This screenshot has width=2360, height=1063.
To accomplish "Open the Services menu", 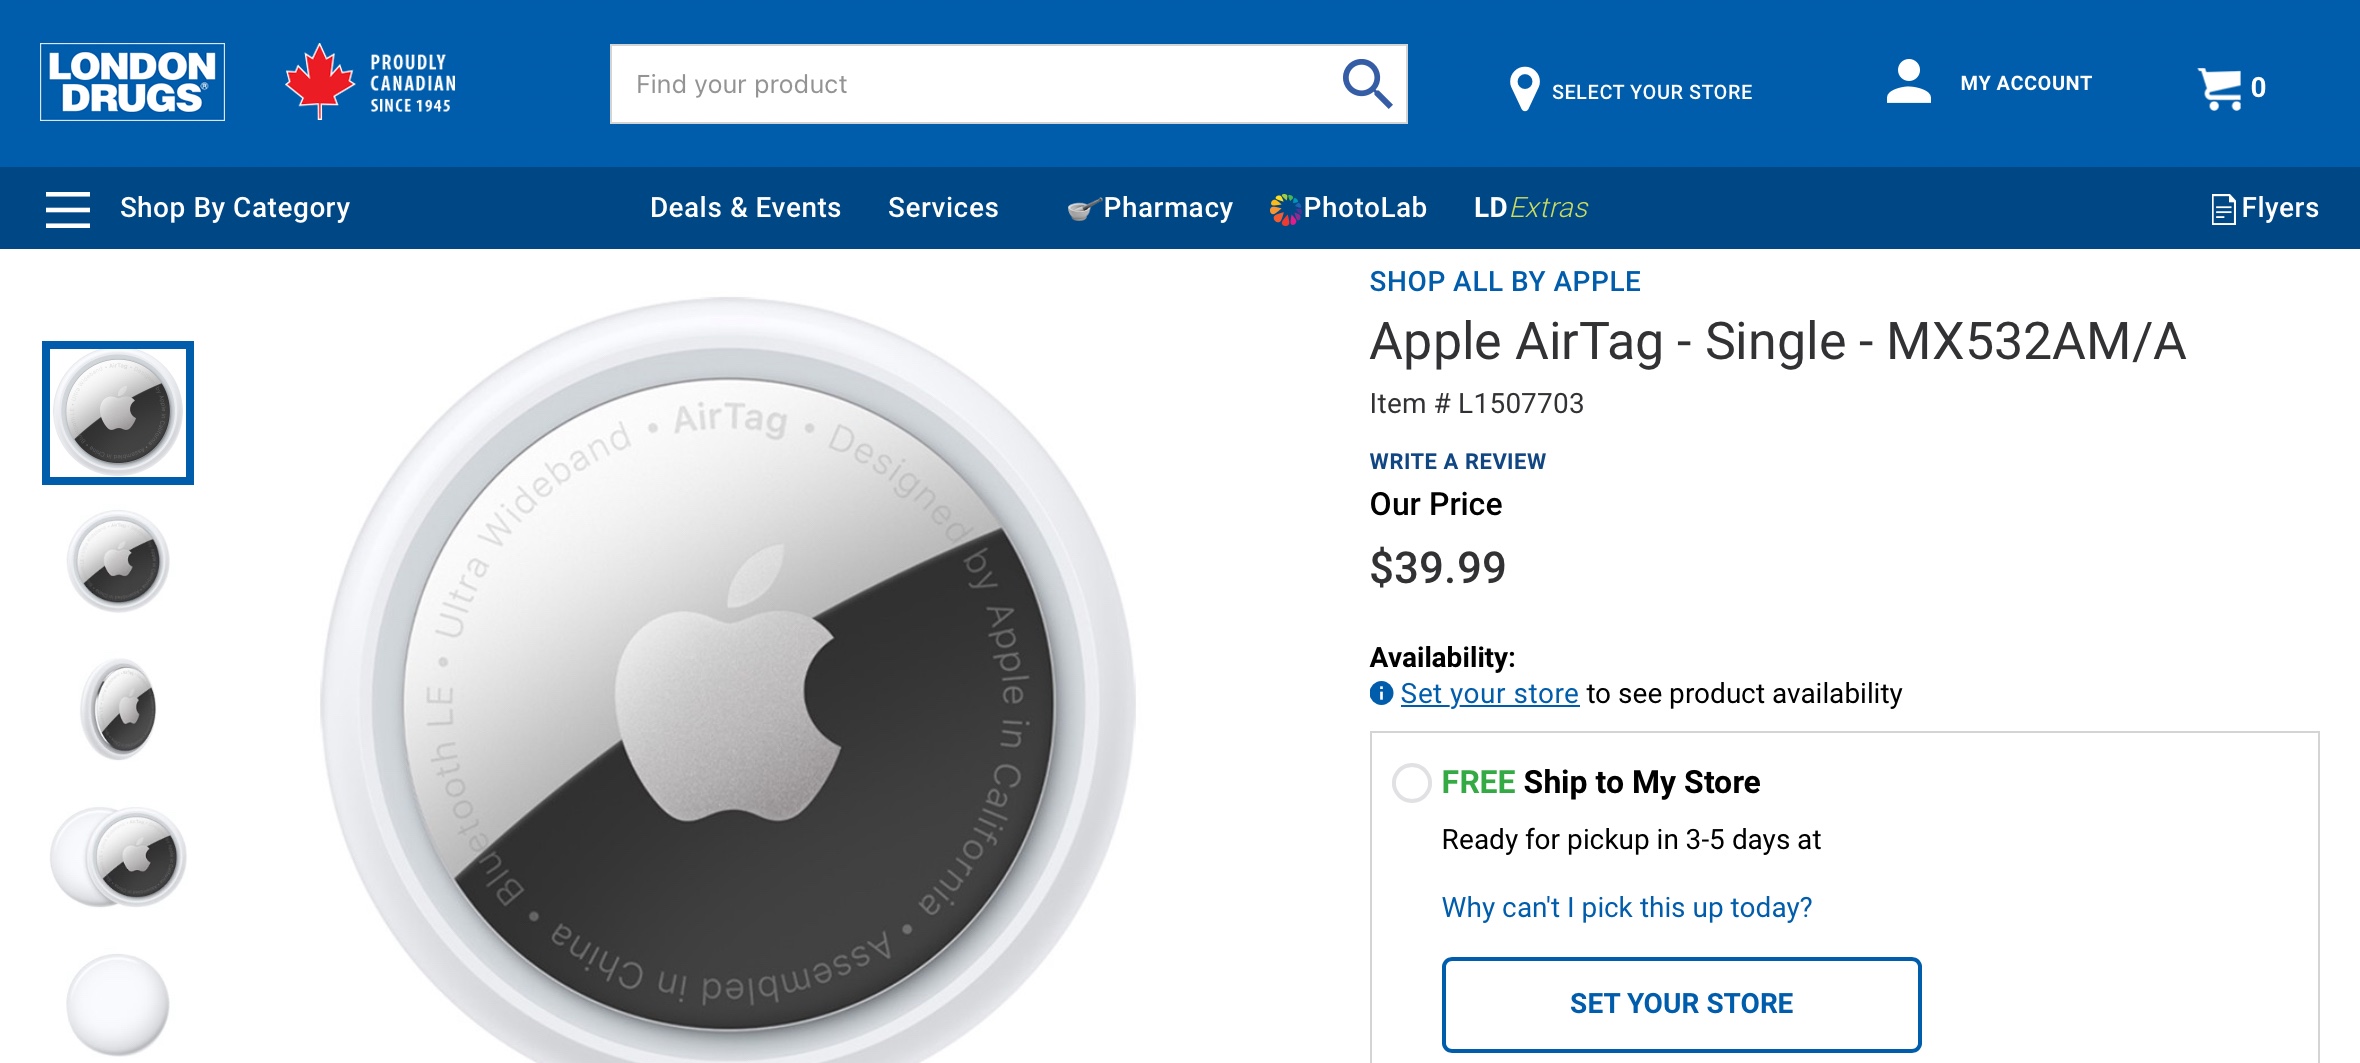I will (x=943, y=208).
